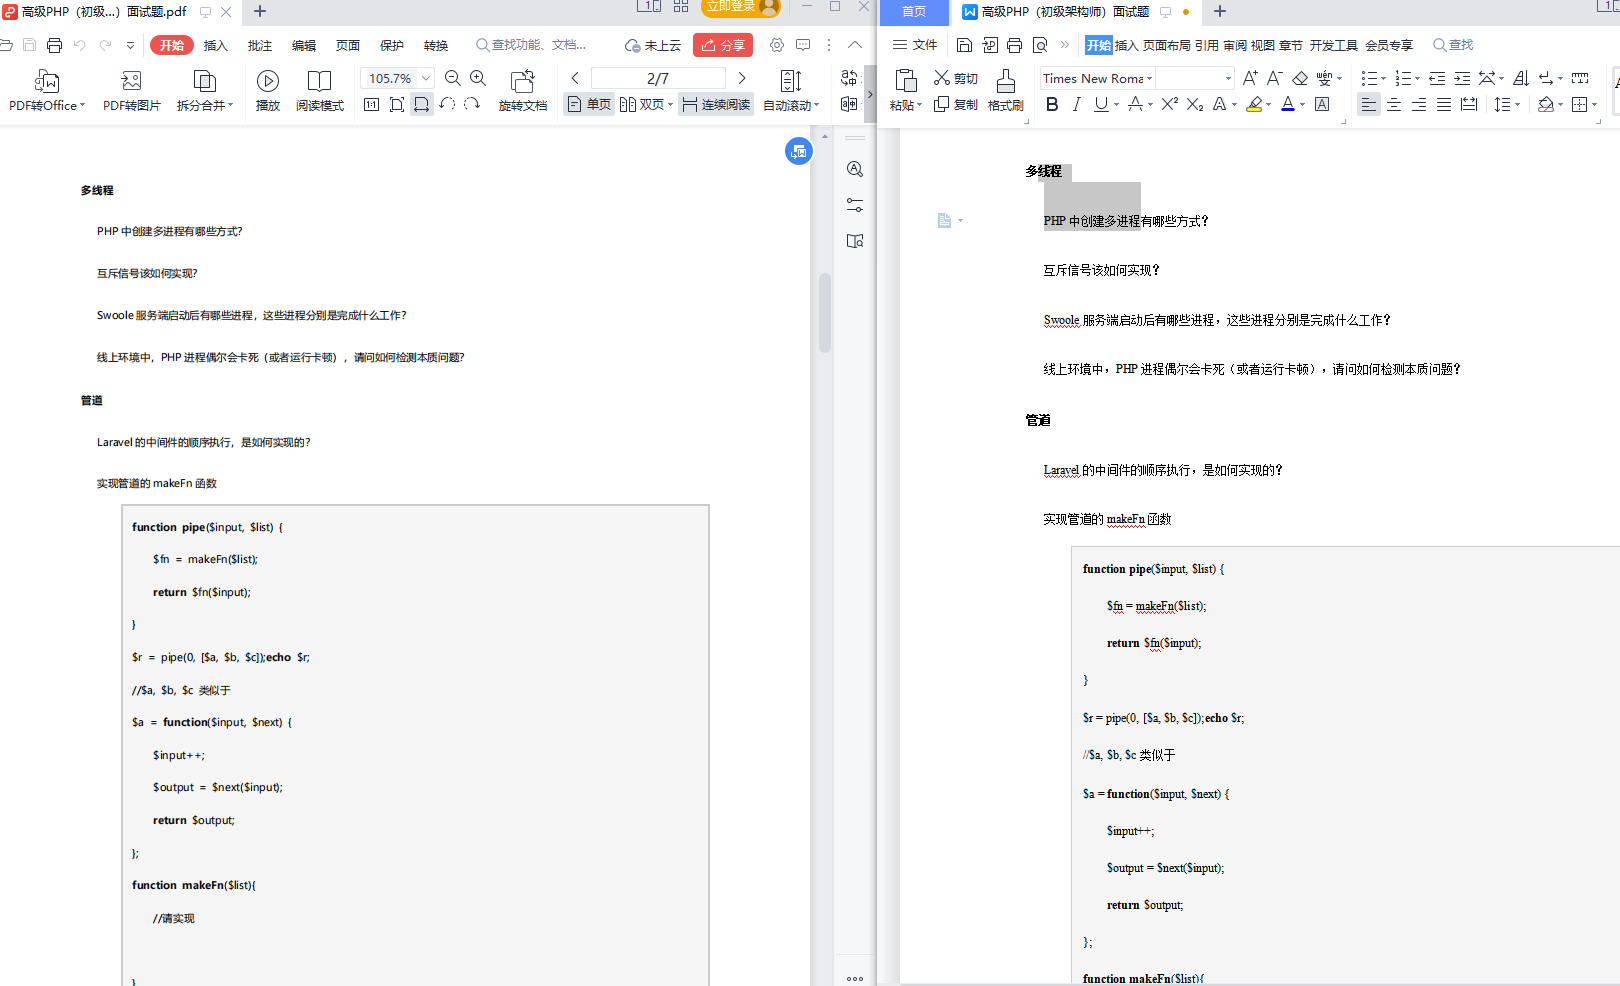Go to previous PDF page

point(575,78)
